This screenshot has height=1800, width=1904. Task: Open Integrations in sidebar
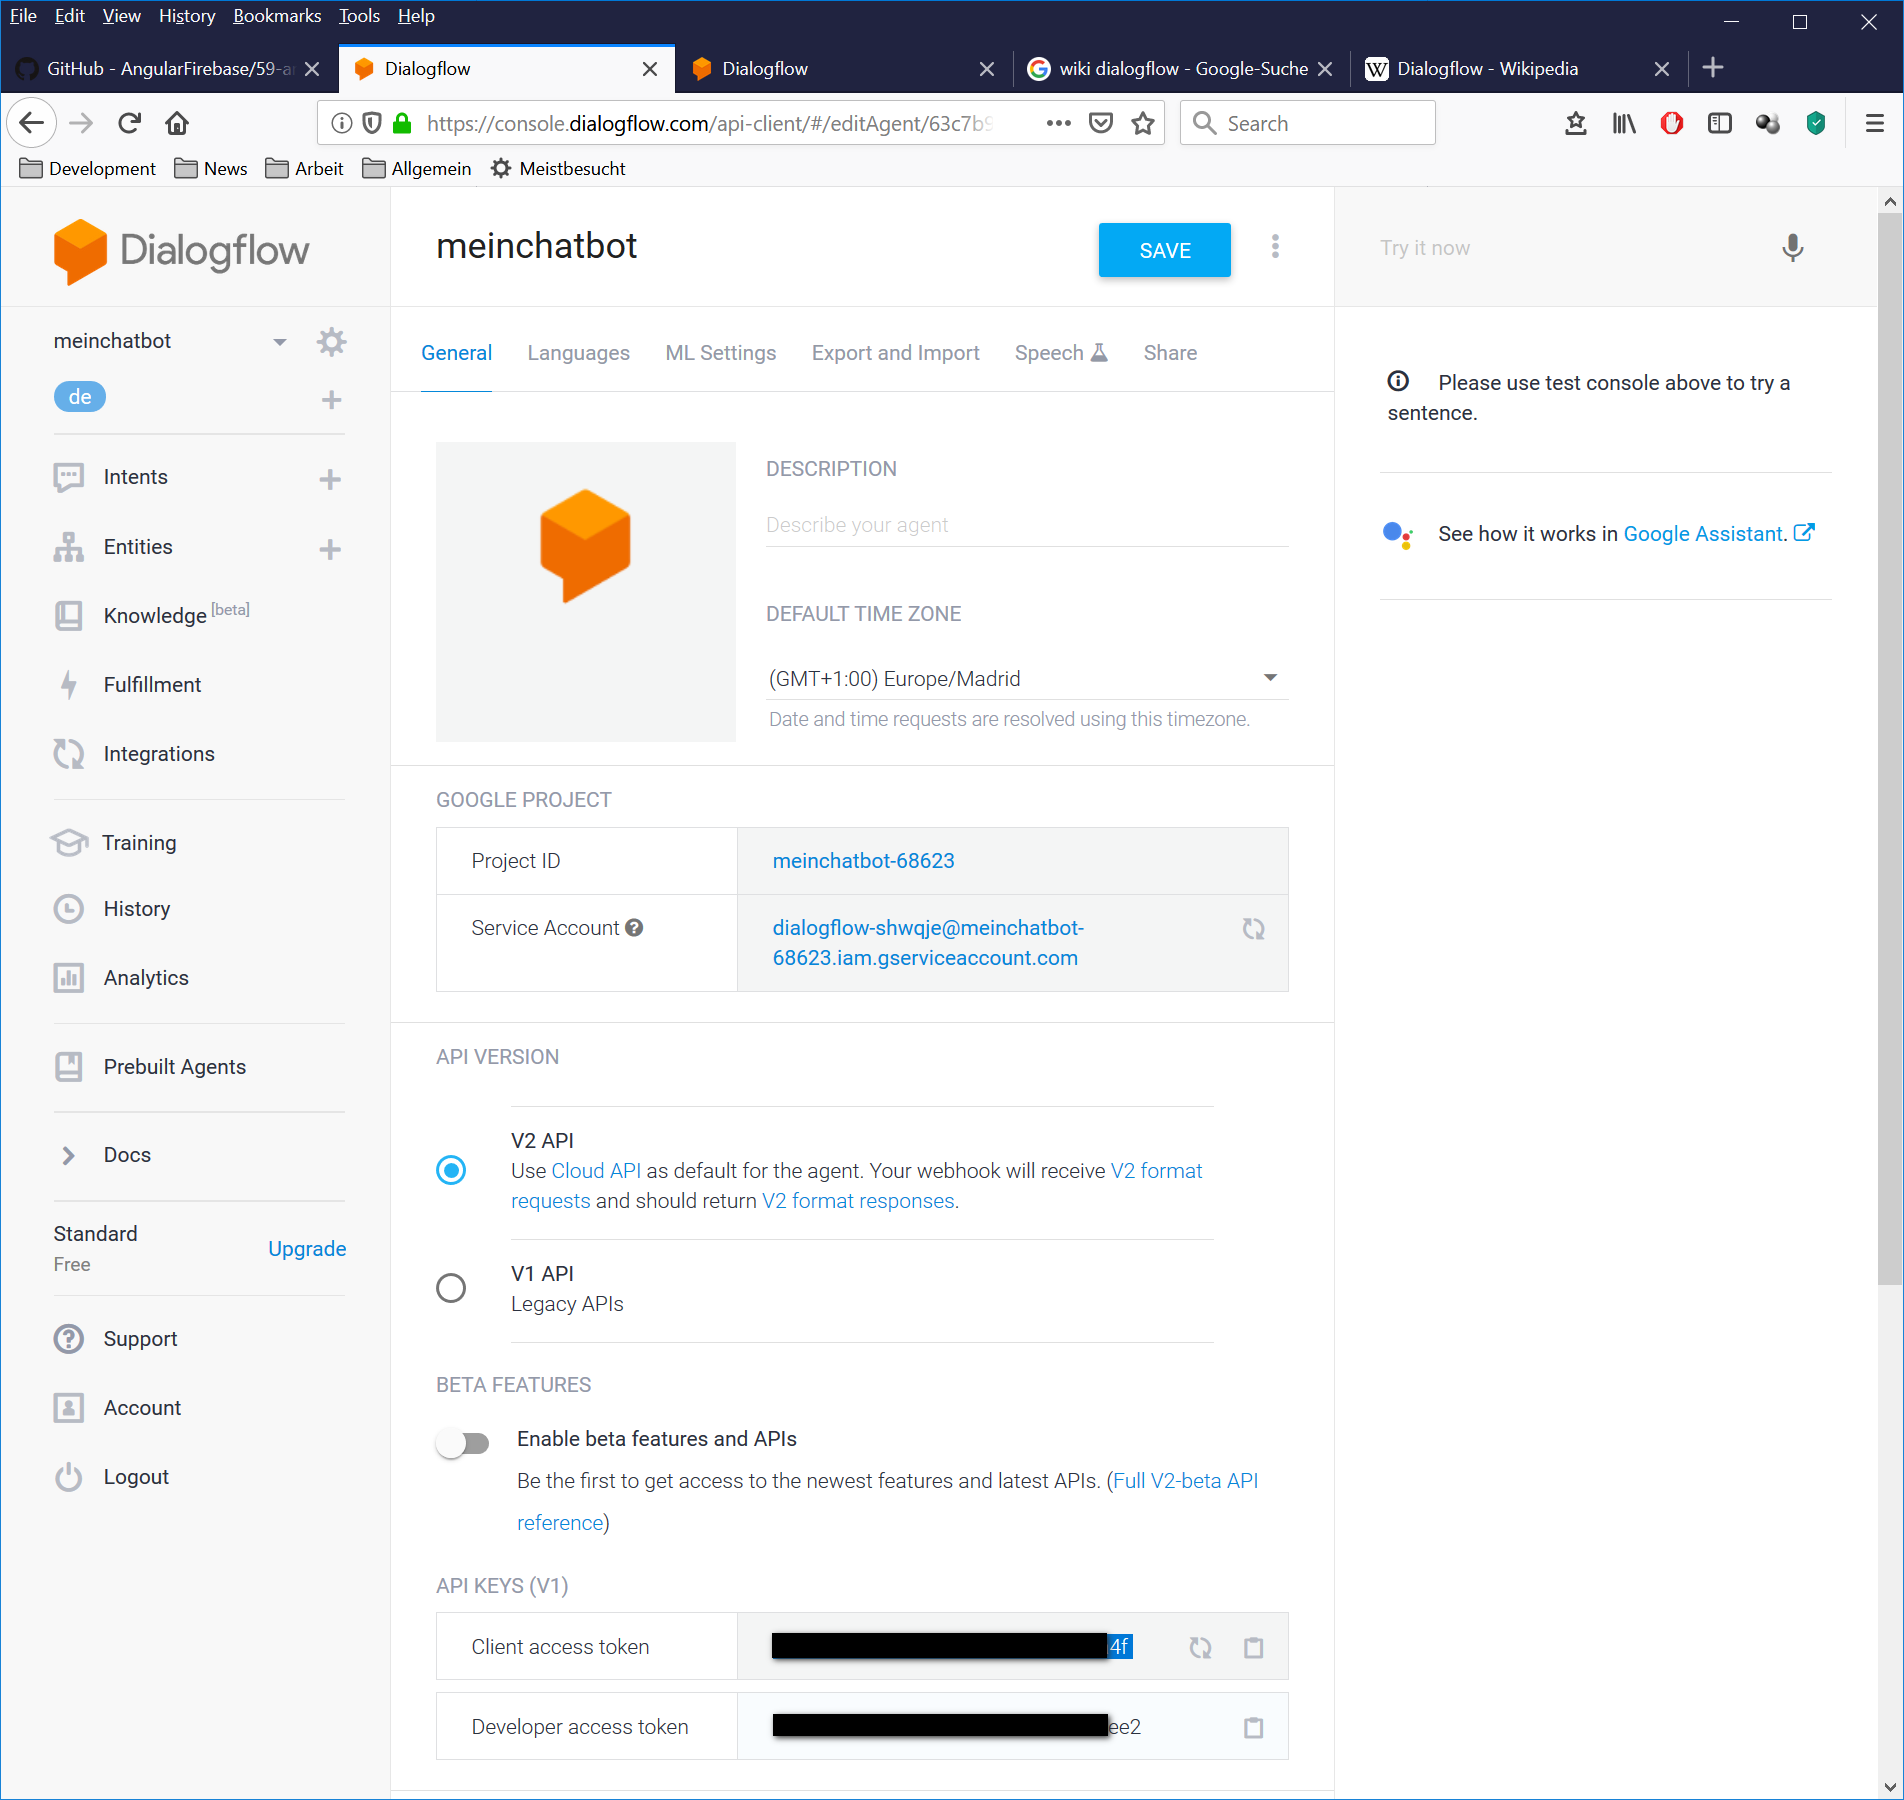159,754
